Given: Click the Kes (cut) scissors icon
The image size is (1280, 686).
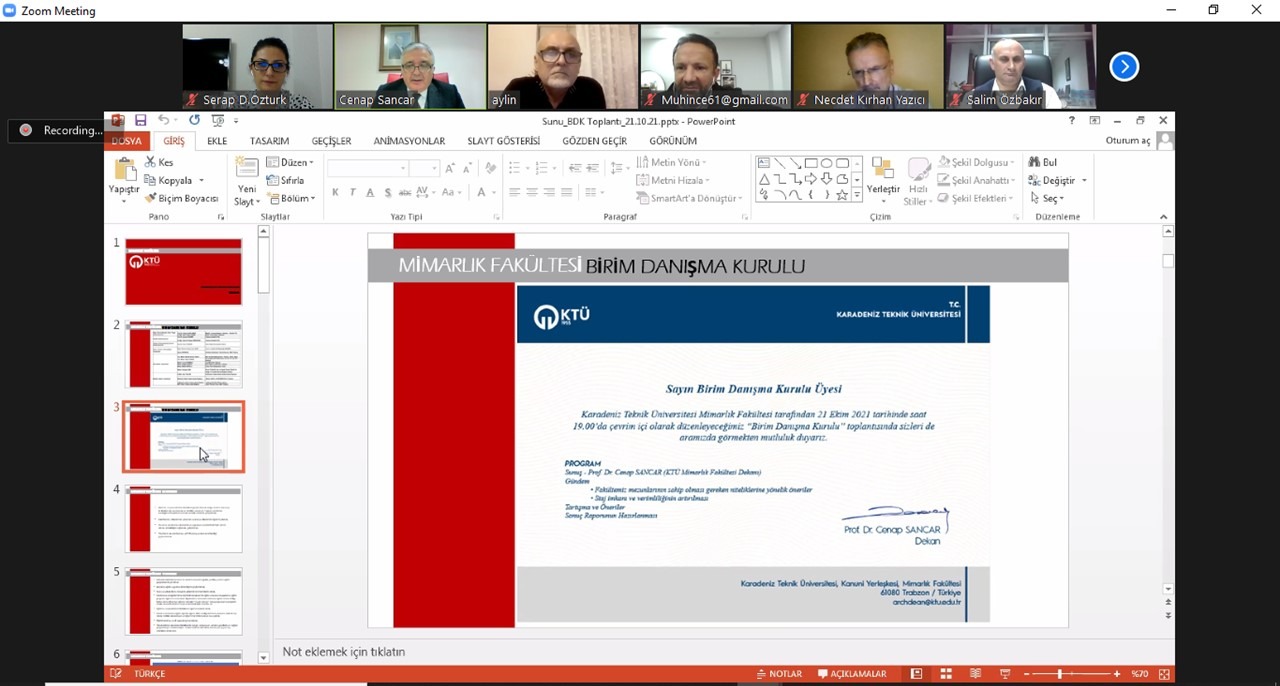Looking at the screenshot, I should click(151, 162).
